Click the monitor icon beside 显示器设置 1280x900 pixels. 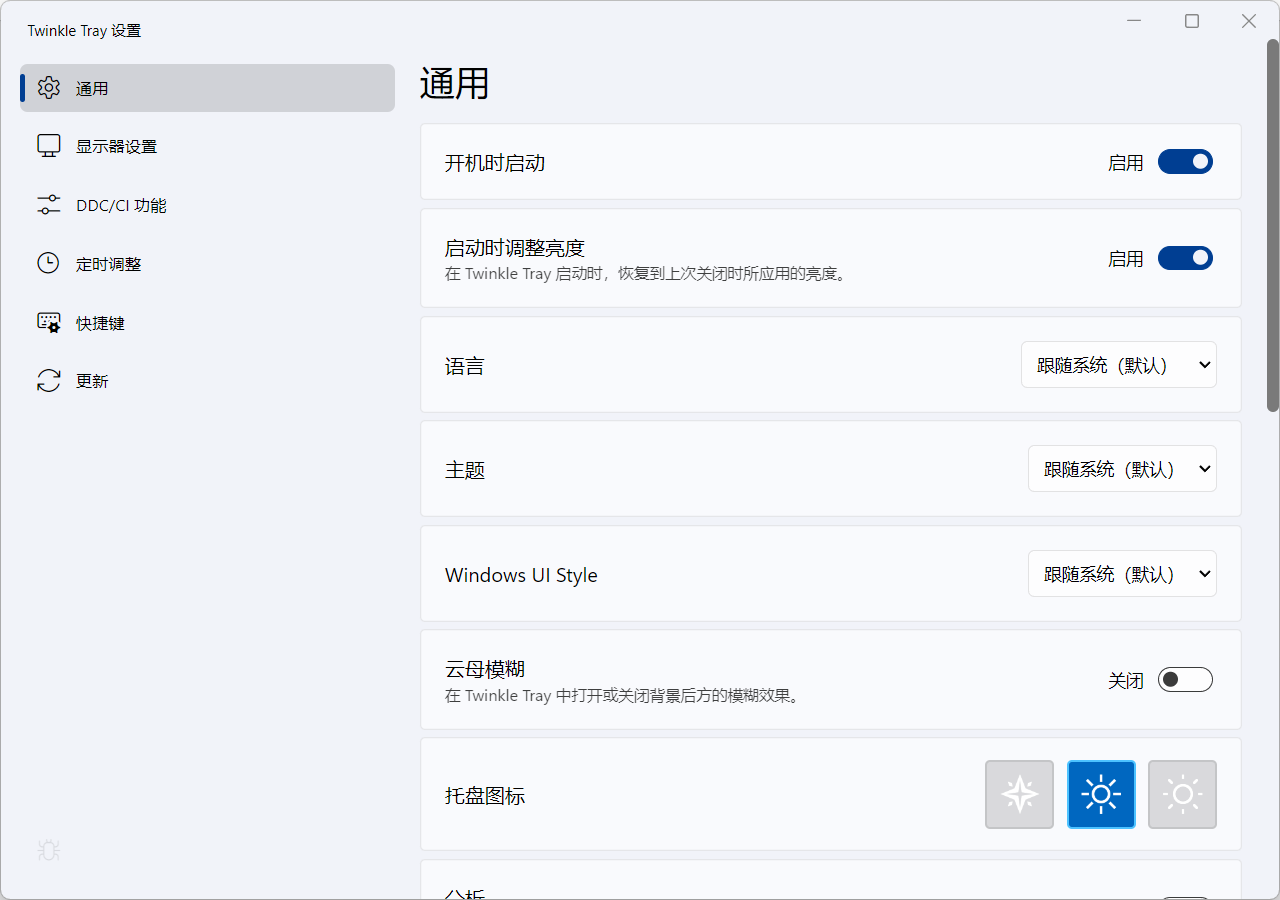[49, 146]
